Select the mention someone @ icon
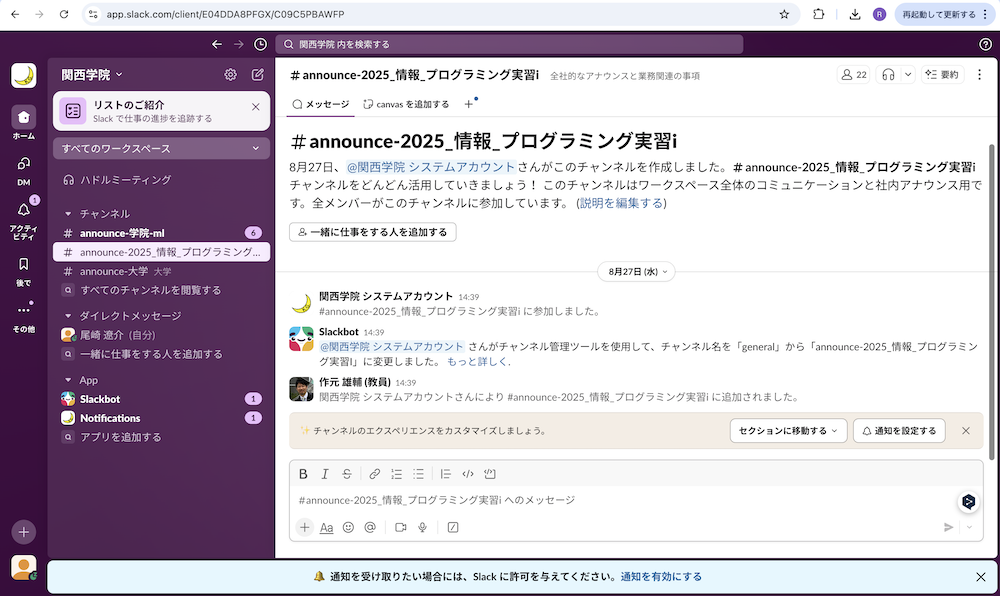The image size is (1000, 596). coord(369,527)
